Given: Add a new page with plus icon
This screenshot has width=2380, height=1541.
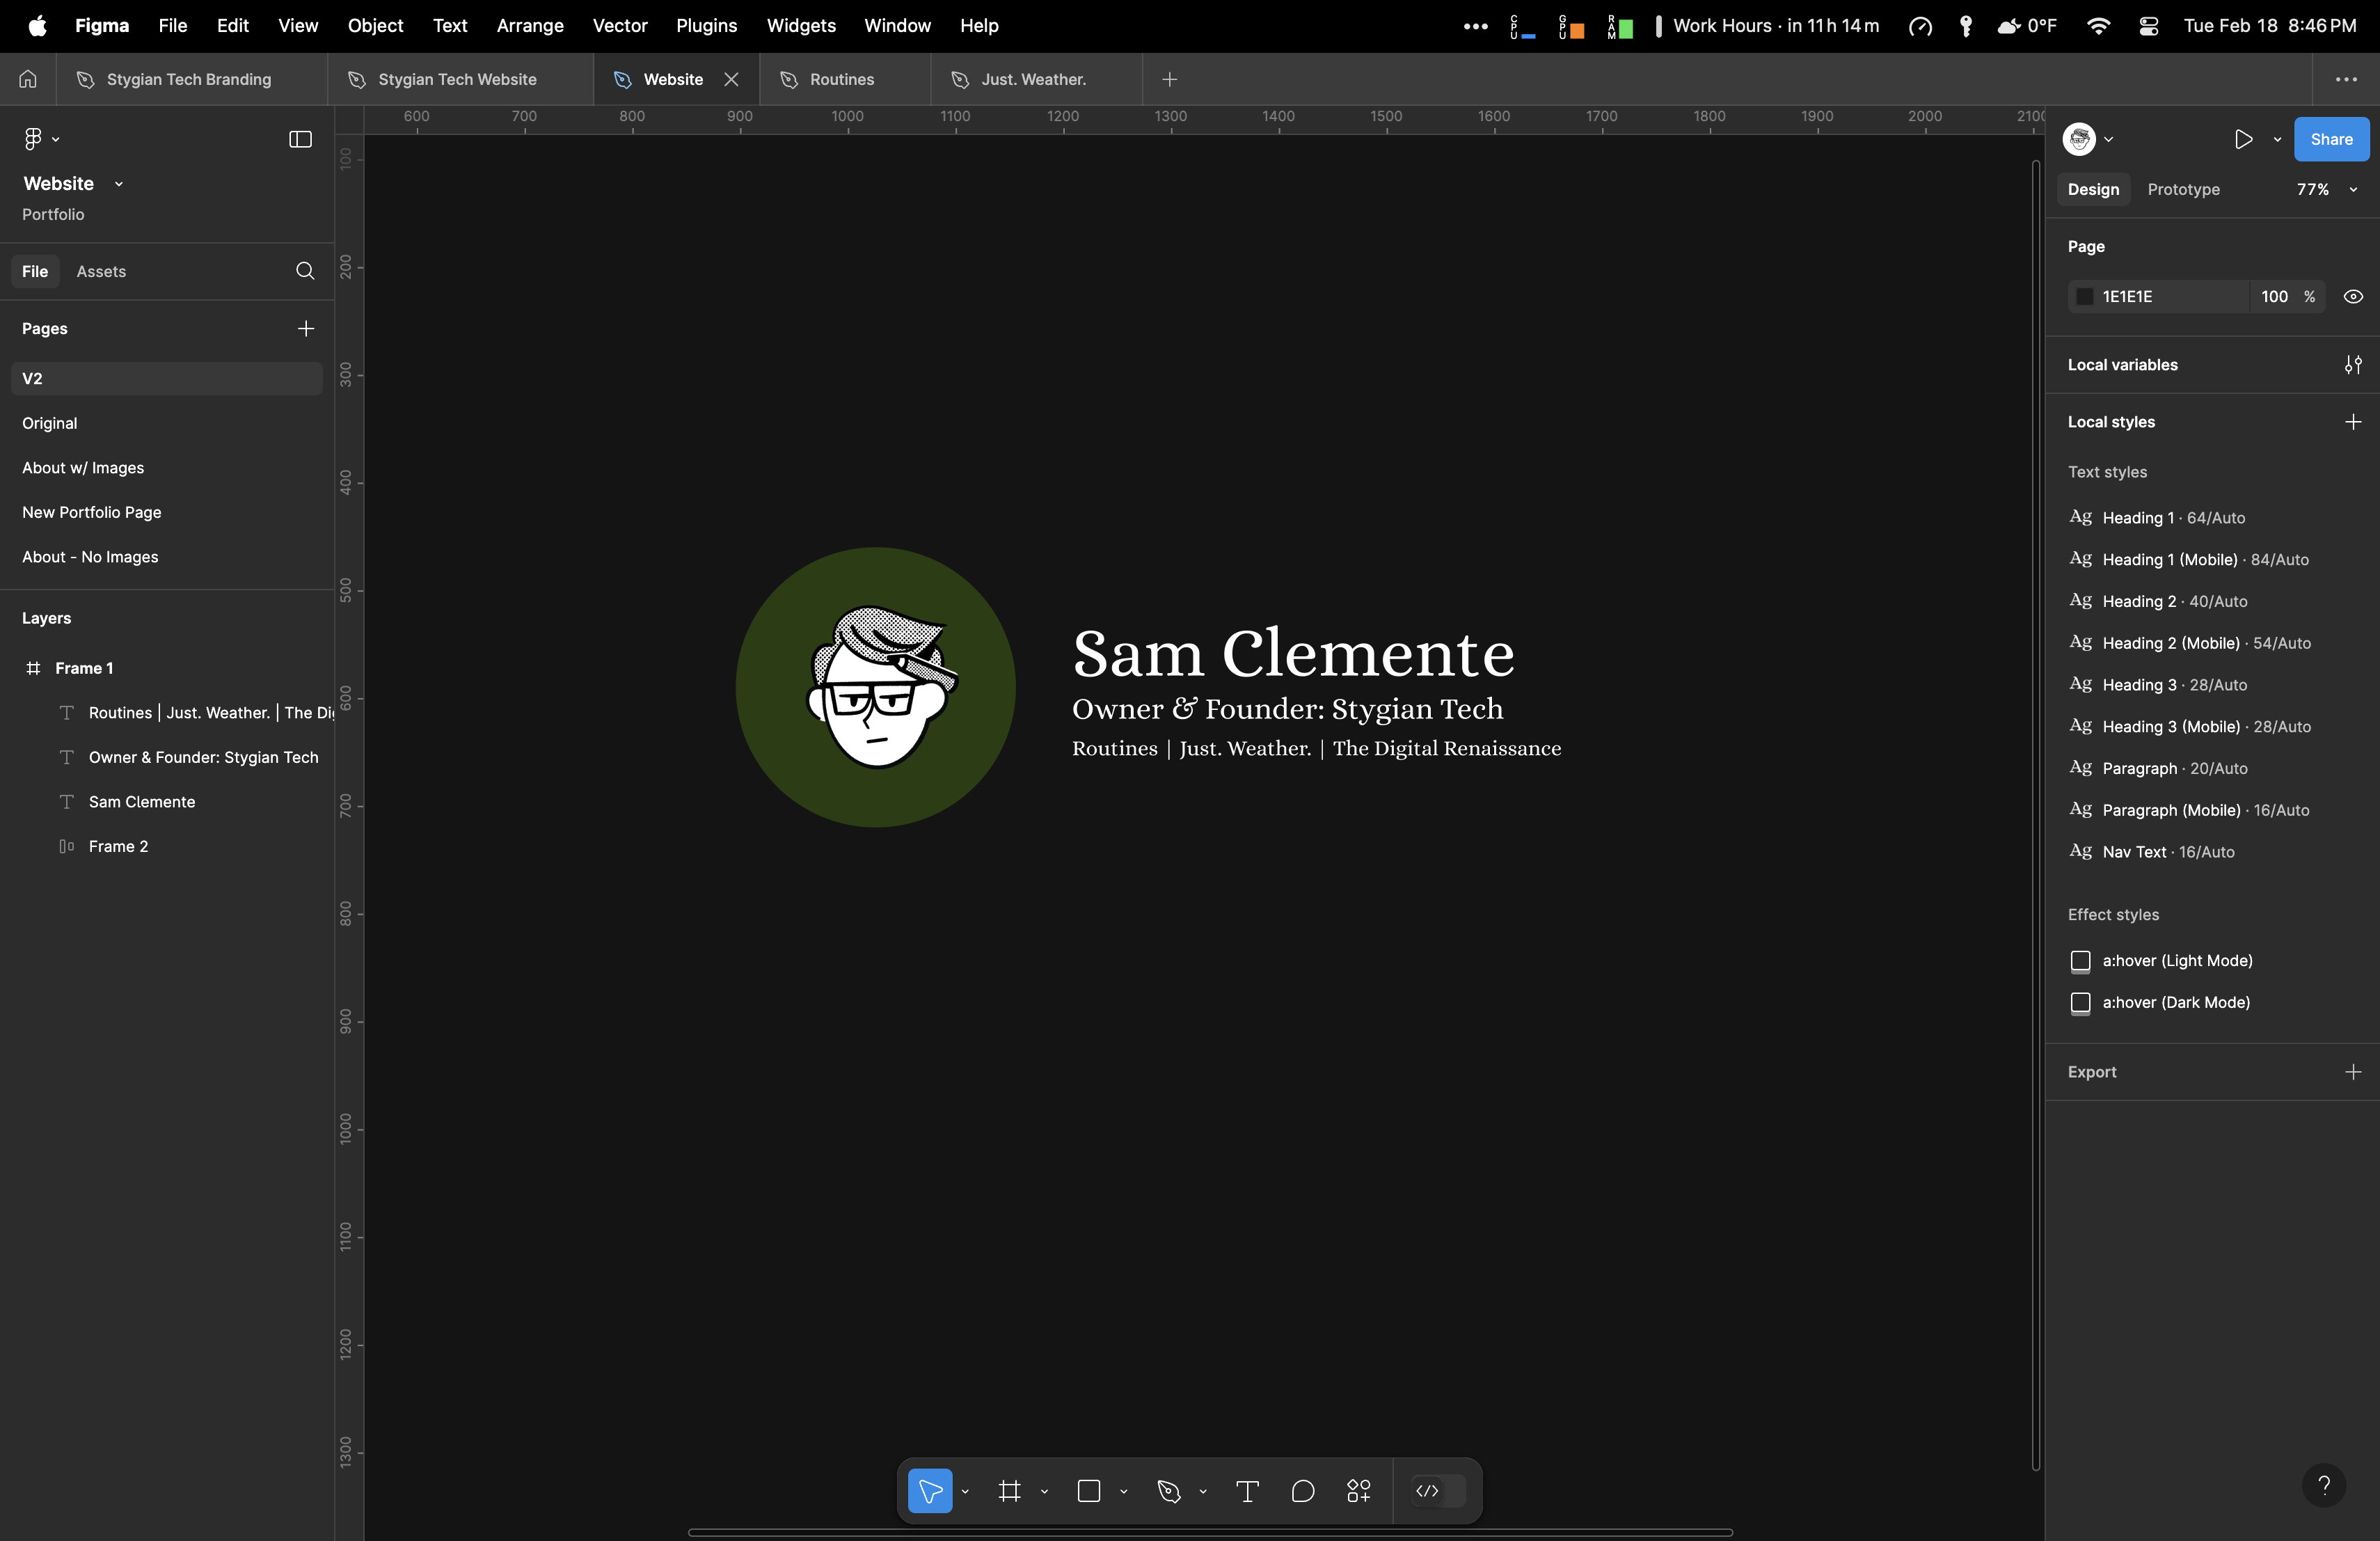Looking at the screenshot, I should 306,328.
